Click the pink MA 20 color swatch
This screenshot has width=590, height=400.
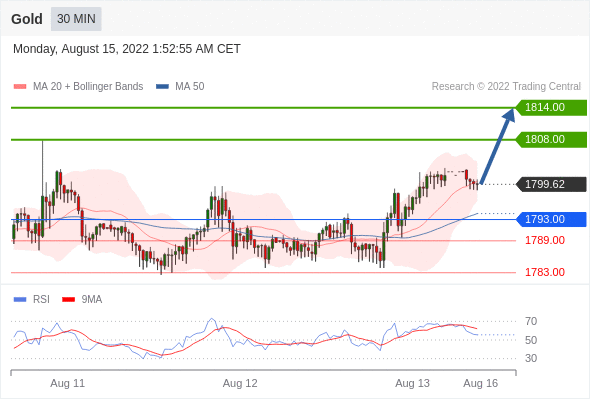[x=20, y=87]
